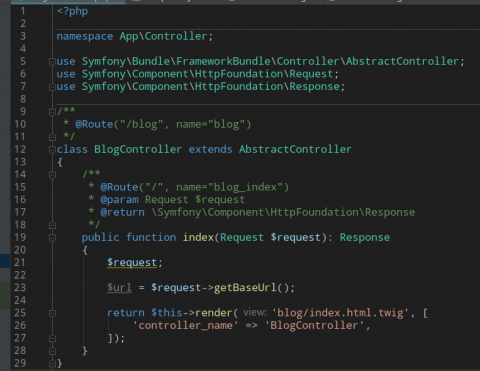Click the namespace keyword on line 3
Viewport: 480px width, 371px height.
point(85,36)
